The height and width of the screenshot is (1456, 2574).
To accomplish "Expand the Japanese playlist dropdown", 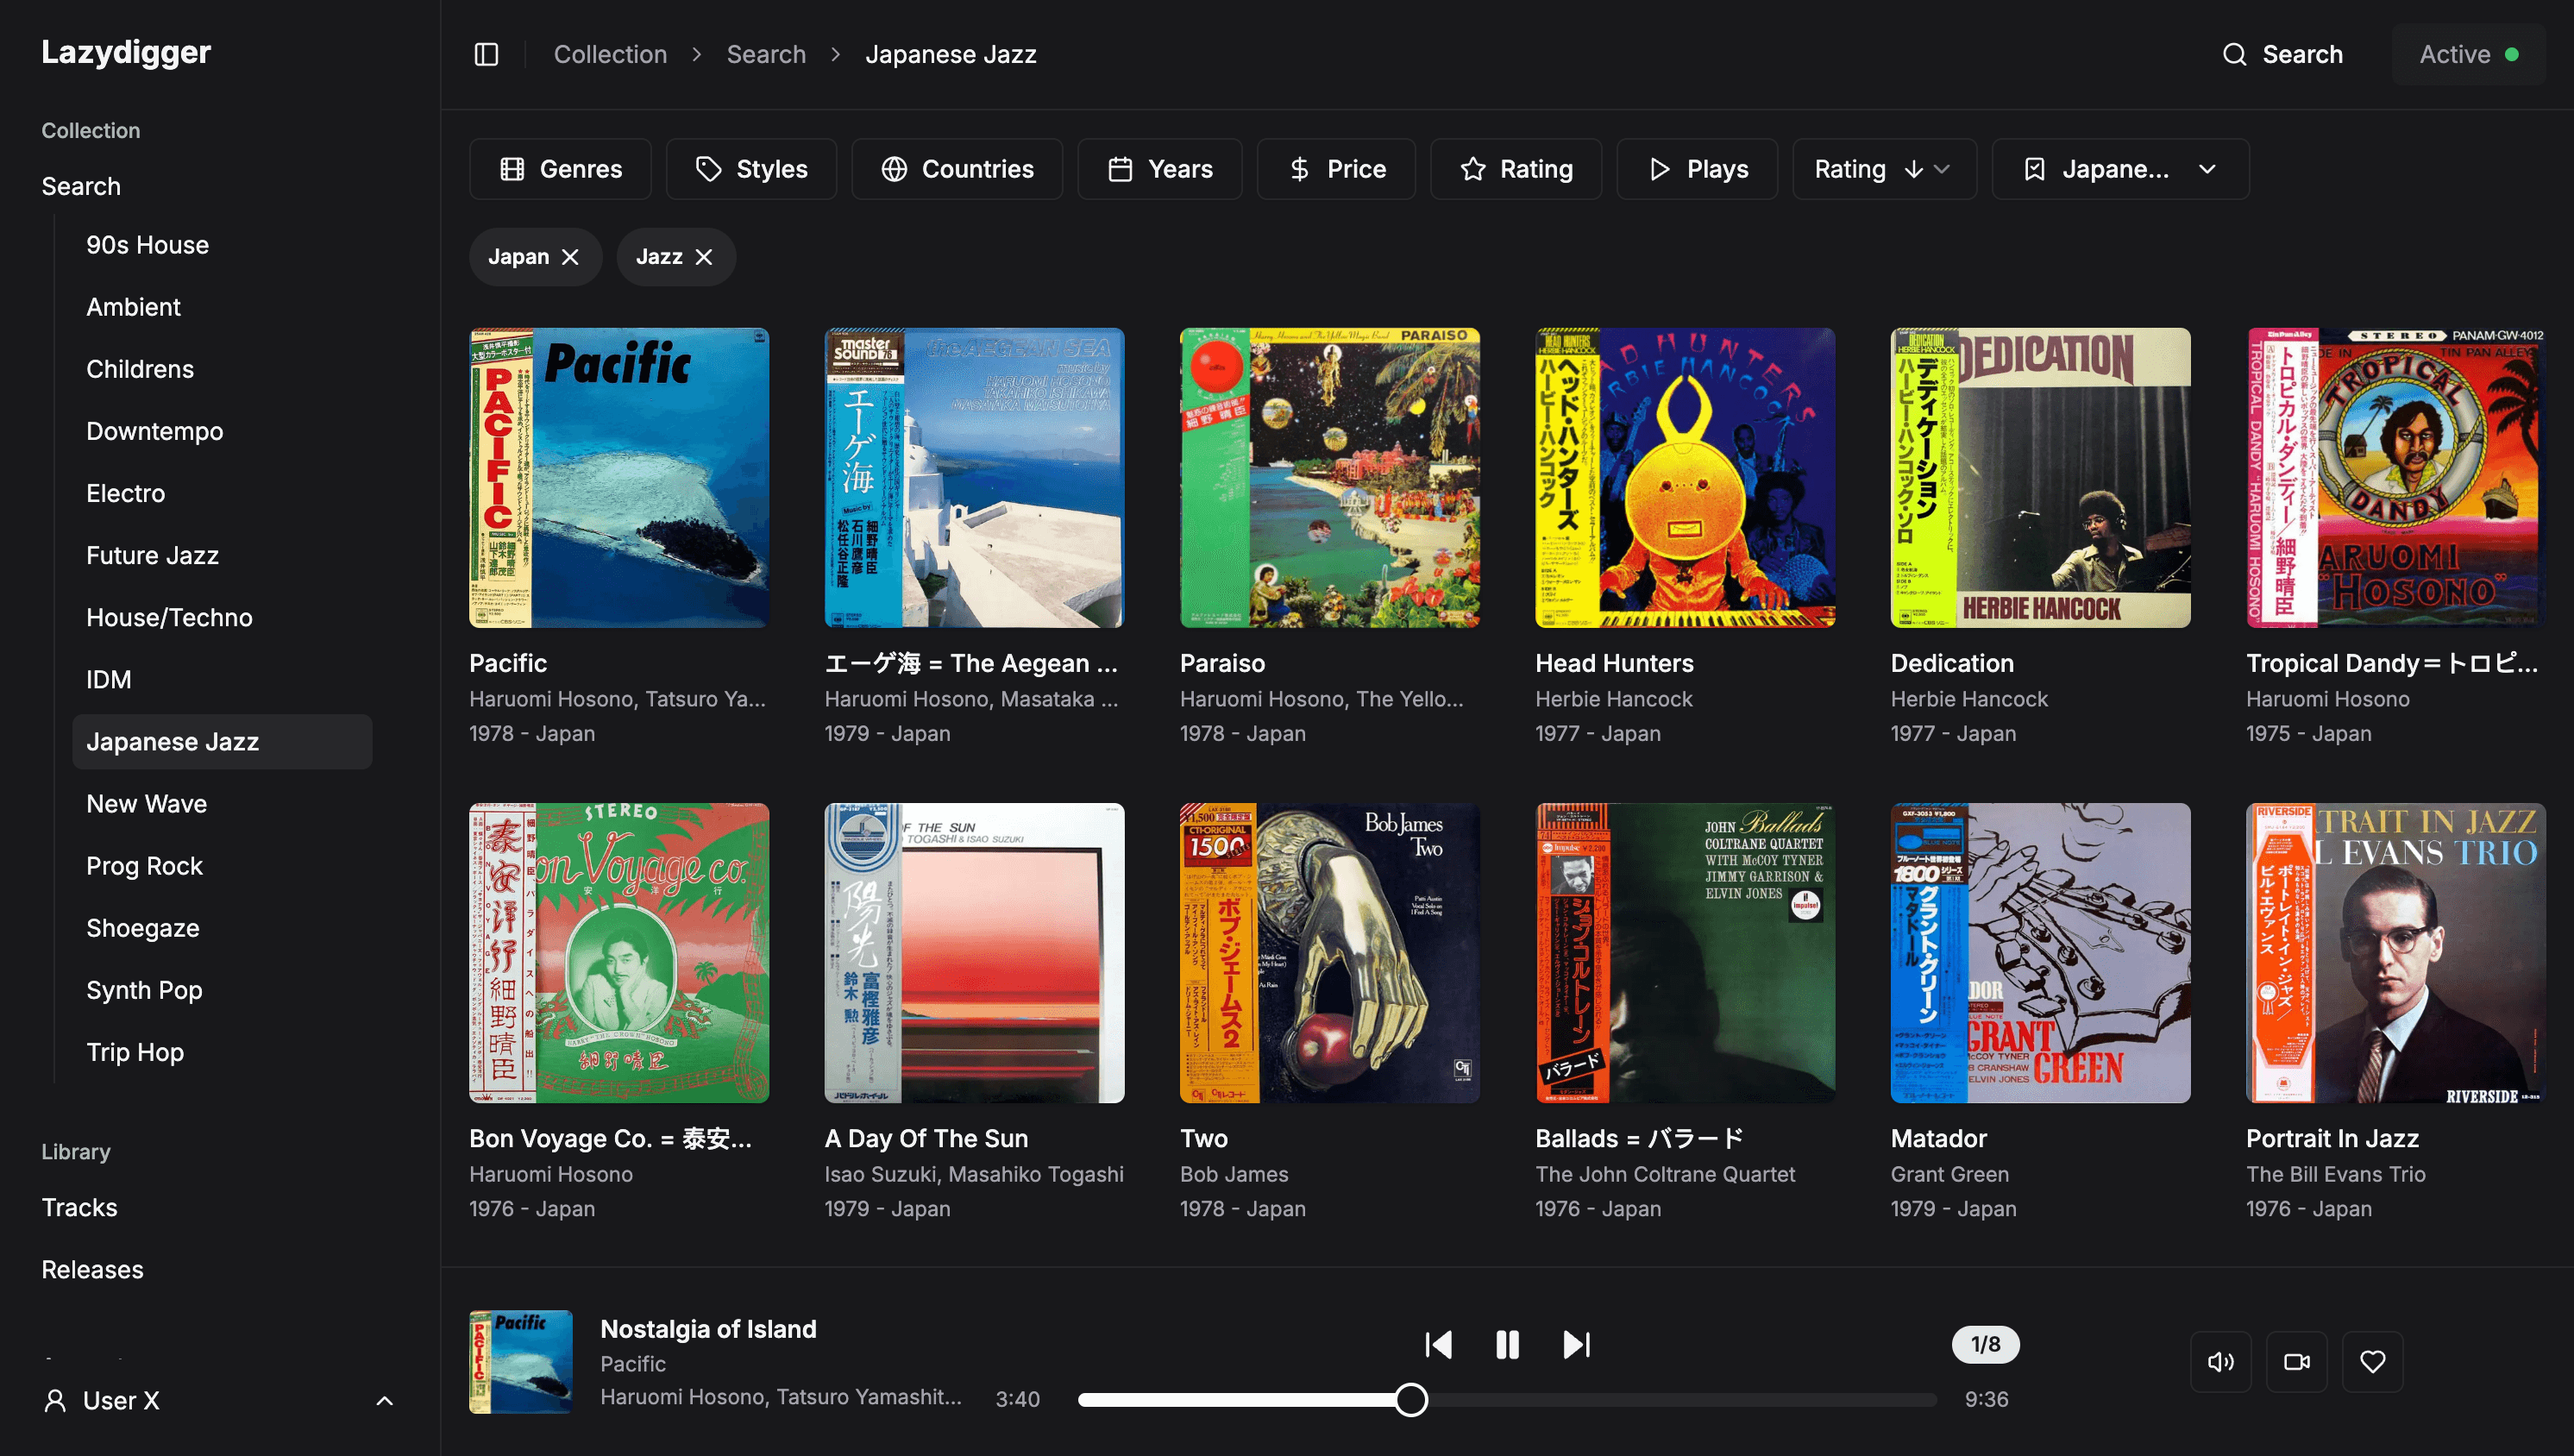I will (2120, 168).
